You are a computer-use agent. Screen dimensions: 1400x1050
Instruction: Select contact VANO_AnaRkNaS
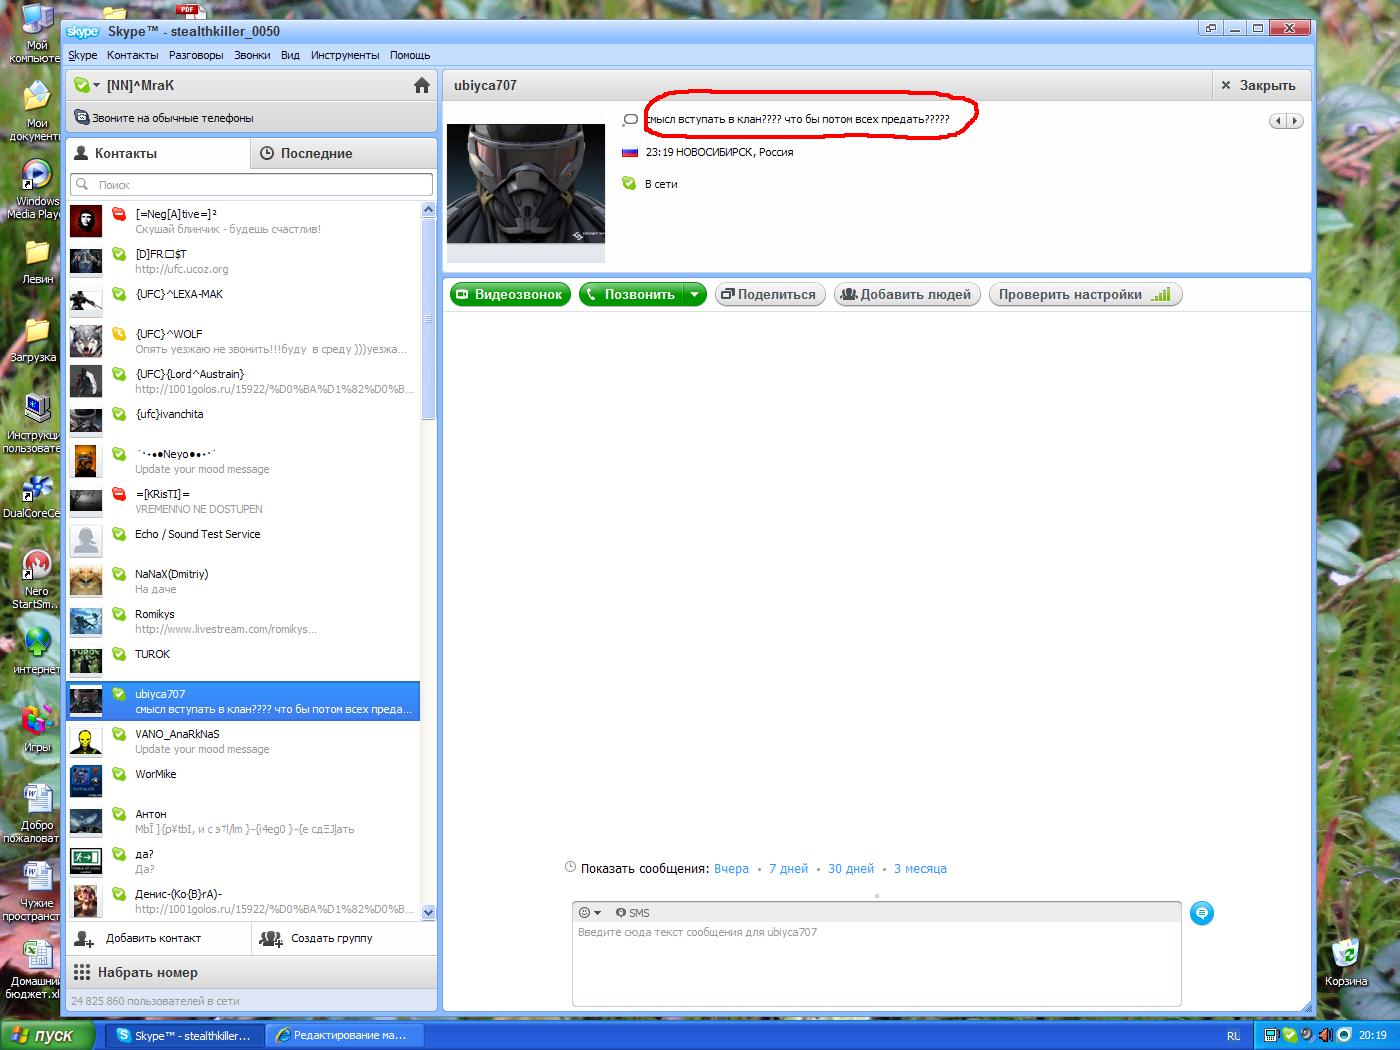pos(243,741)
